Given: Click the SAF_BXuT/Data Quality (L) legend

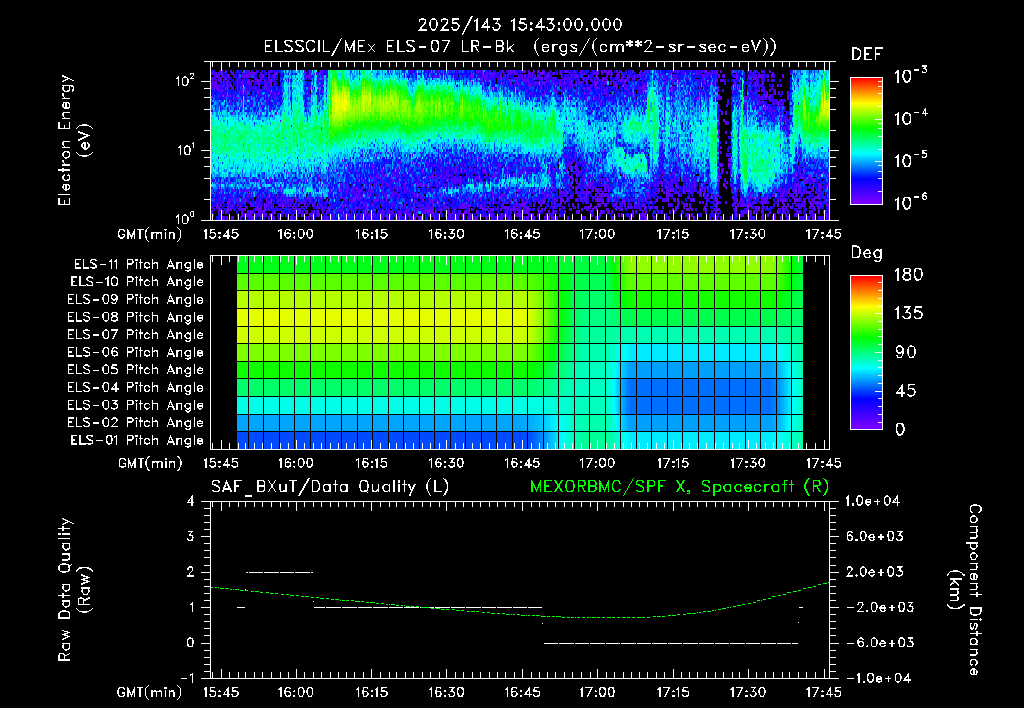Looking at the screenshot, I should [330, 487].
